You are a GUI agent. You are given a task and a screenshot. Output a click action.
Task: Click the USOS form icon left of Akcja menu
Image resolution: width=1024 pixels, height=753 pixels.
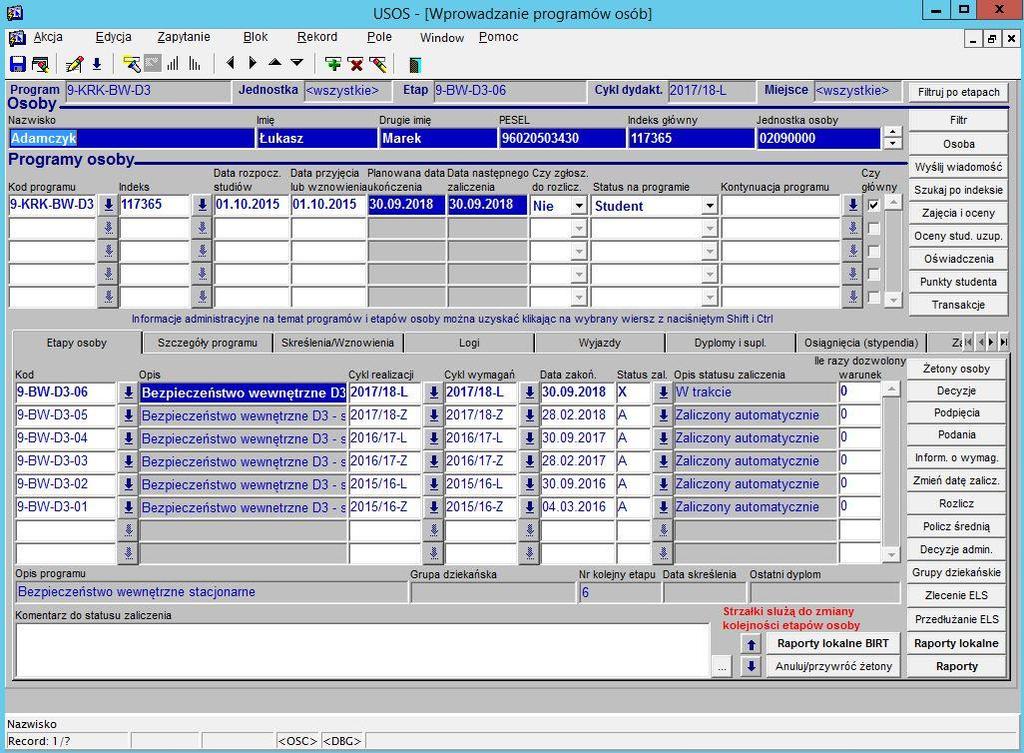(x=17, y=38)
